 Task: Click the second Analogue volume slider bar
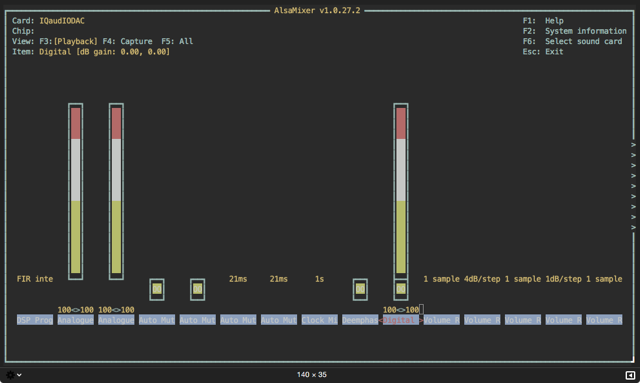tap(116, 191)
